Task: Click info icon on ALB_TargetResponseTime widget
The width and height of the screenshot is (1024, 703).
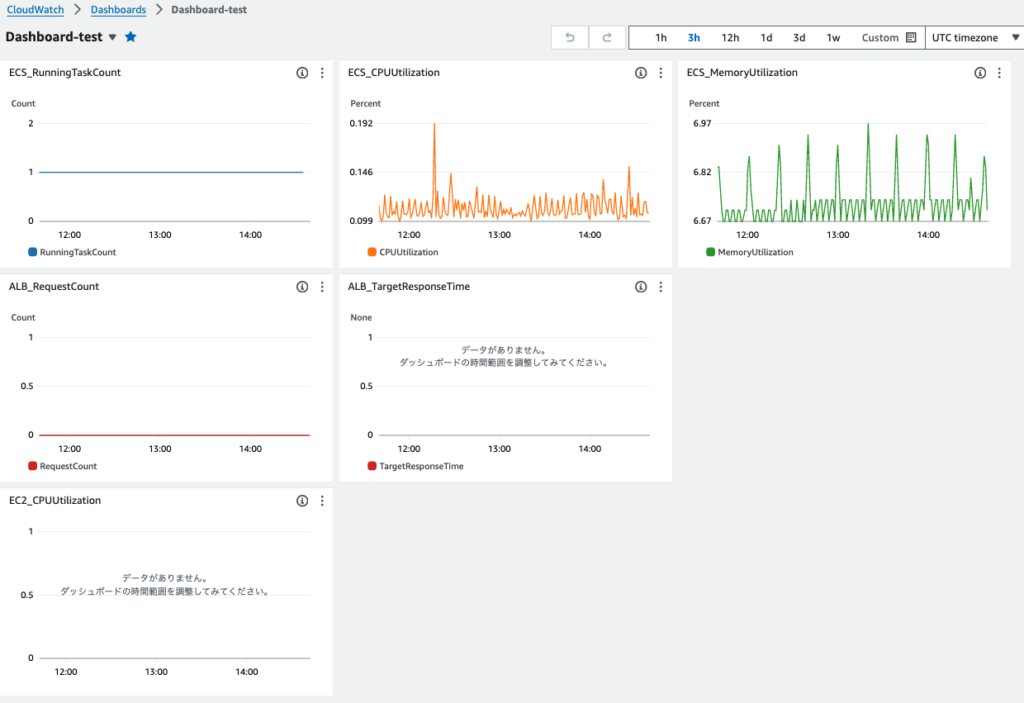Action: point(641,287)
